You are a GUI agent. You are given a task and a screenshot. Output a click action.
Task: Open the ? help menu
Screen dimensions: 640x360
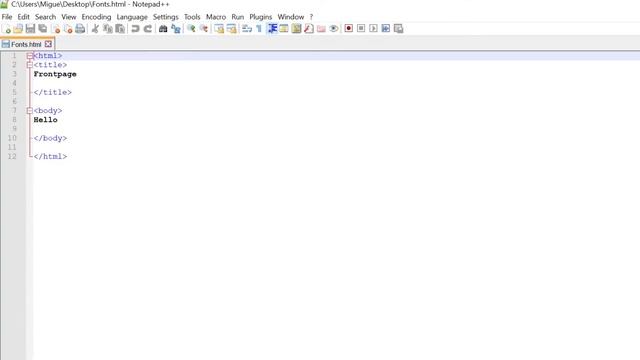click(311, 17)
